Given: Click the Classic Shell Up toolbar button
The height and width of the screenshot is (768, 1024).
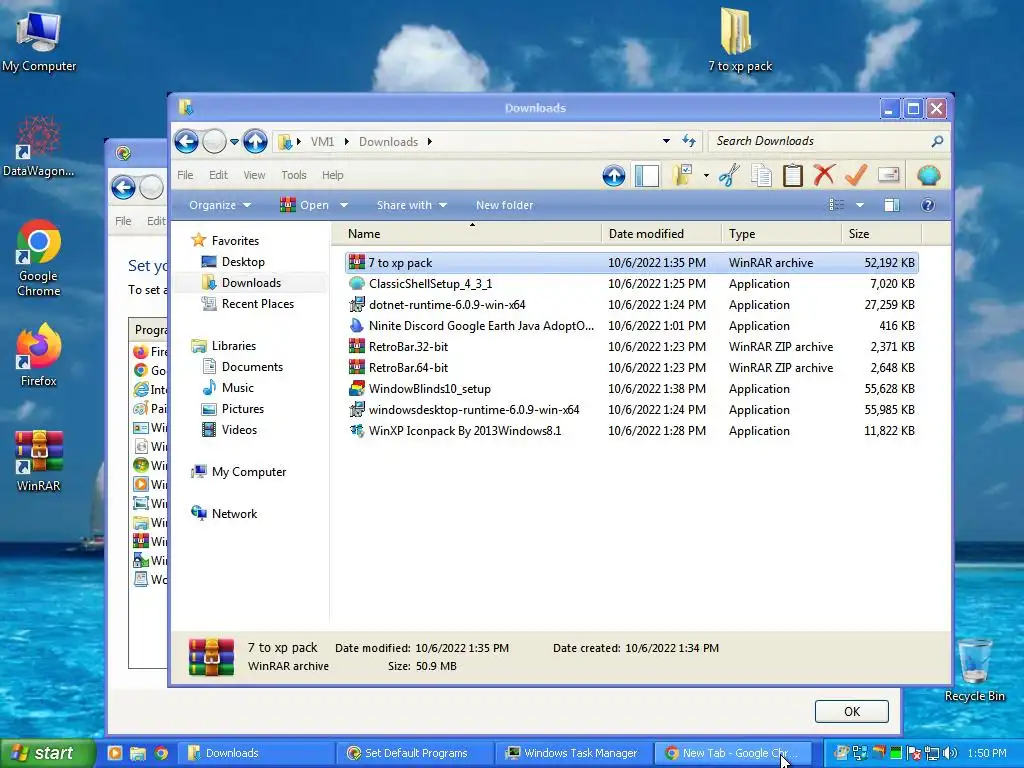Looking at the screenshot, I should click(x=613, y=175).
